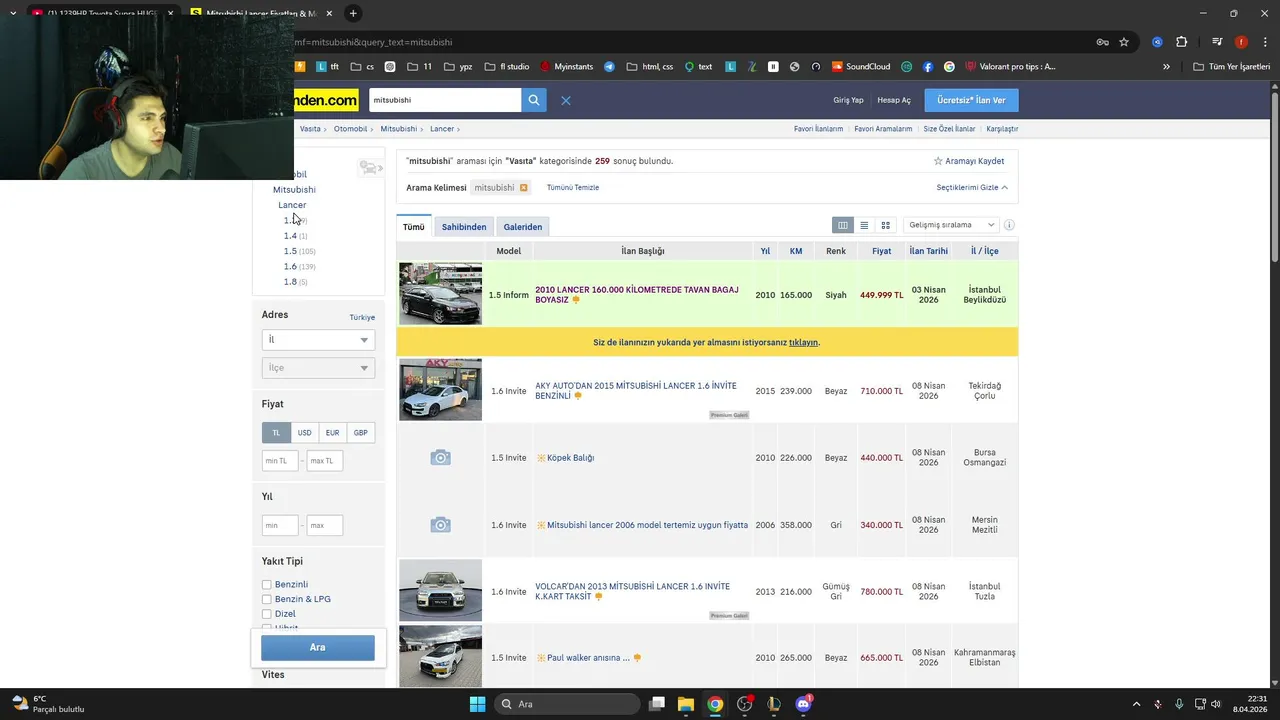This screenshot has width=1280, height=720.
Task: Open the 2010 Lancer black car thumbnail
Action: pyautogui.click(x=440, y=294)
